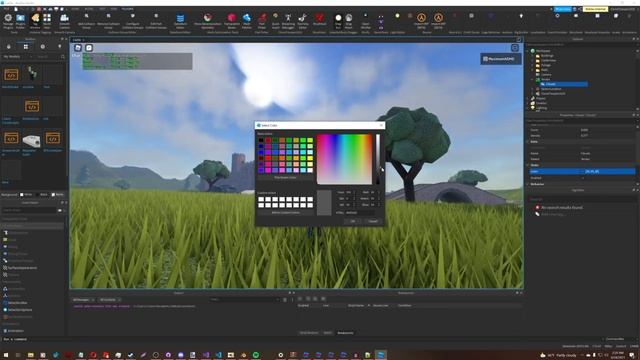Select the None background option

[x=58, y=195]
